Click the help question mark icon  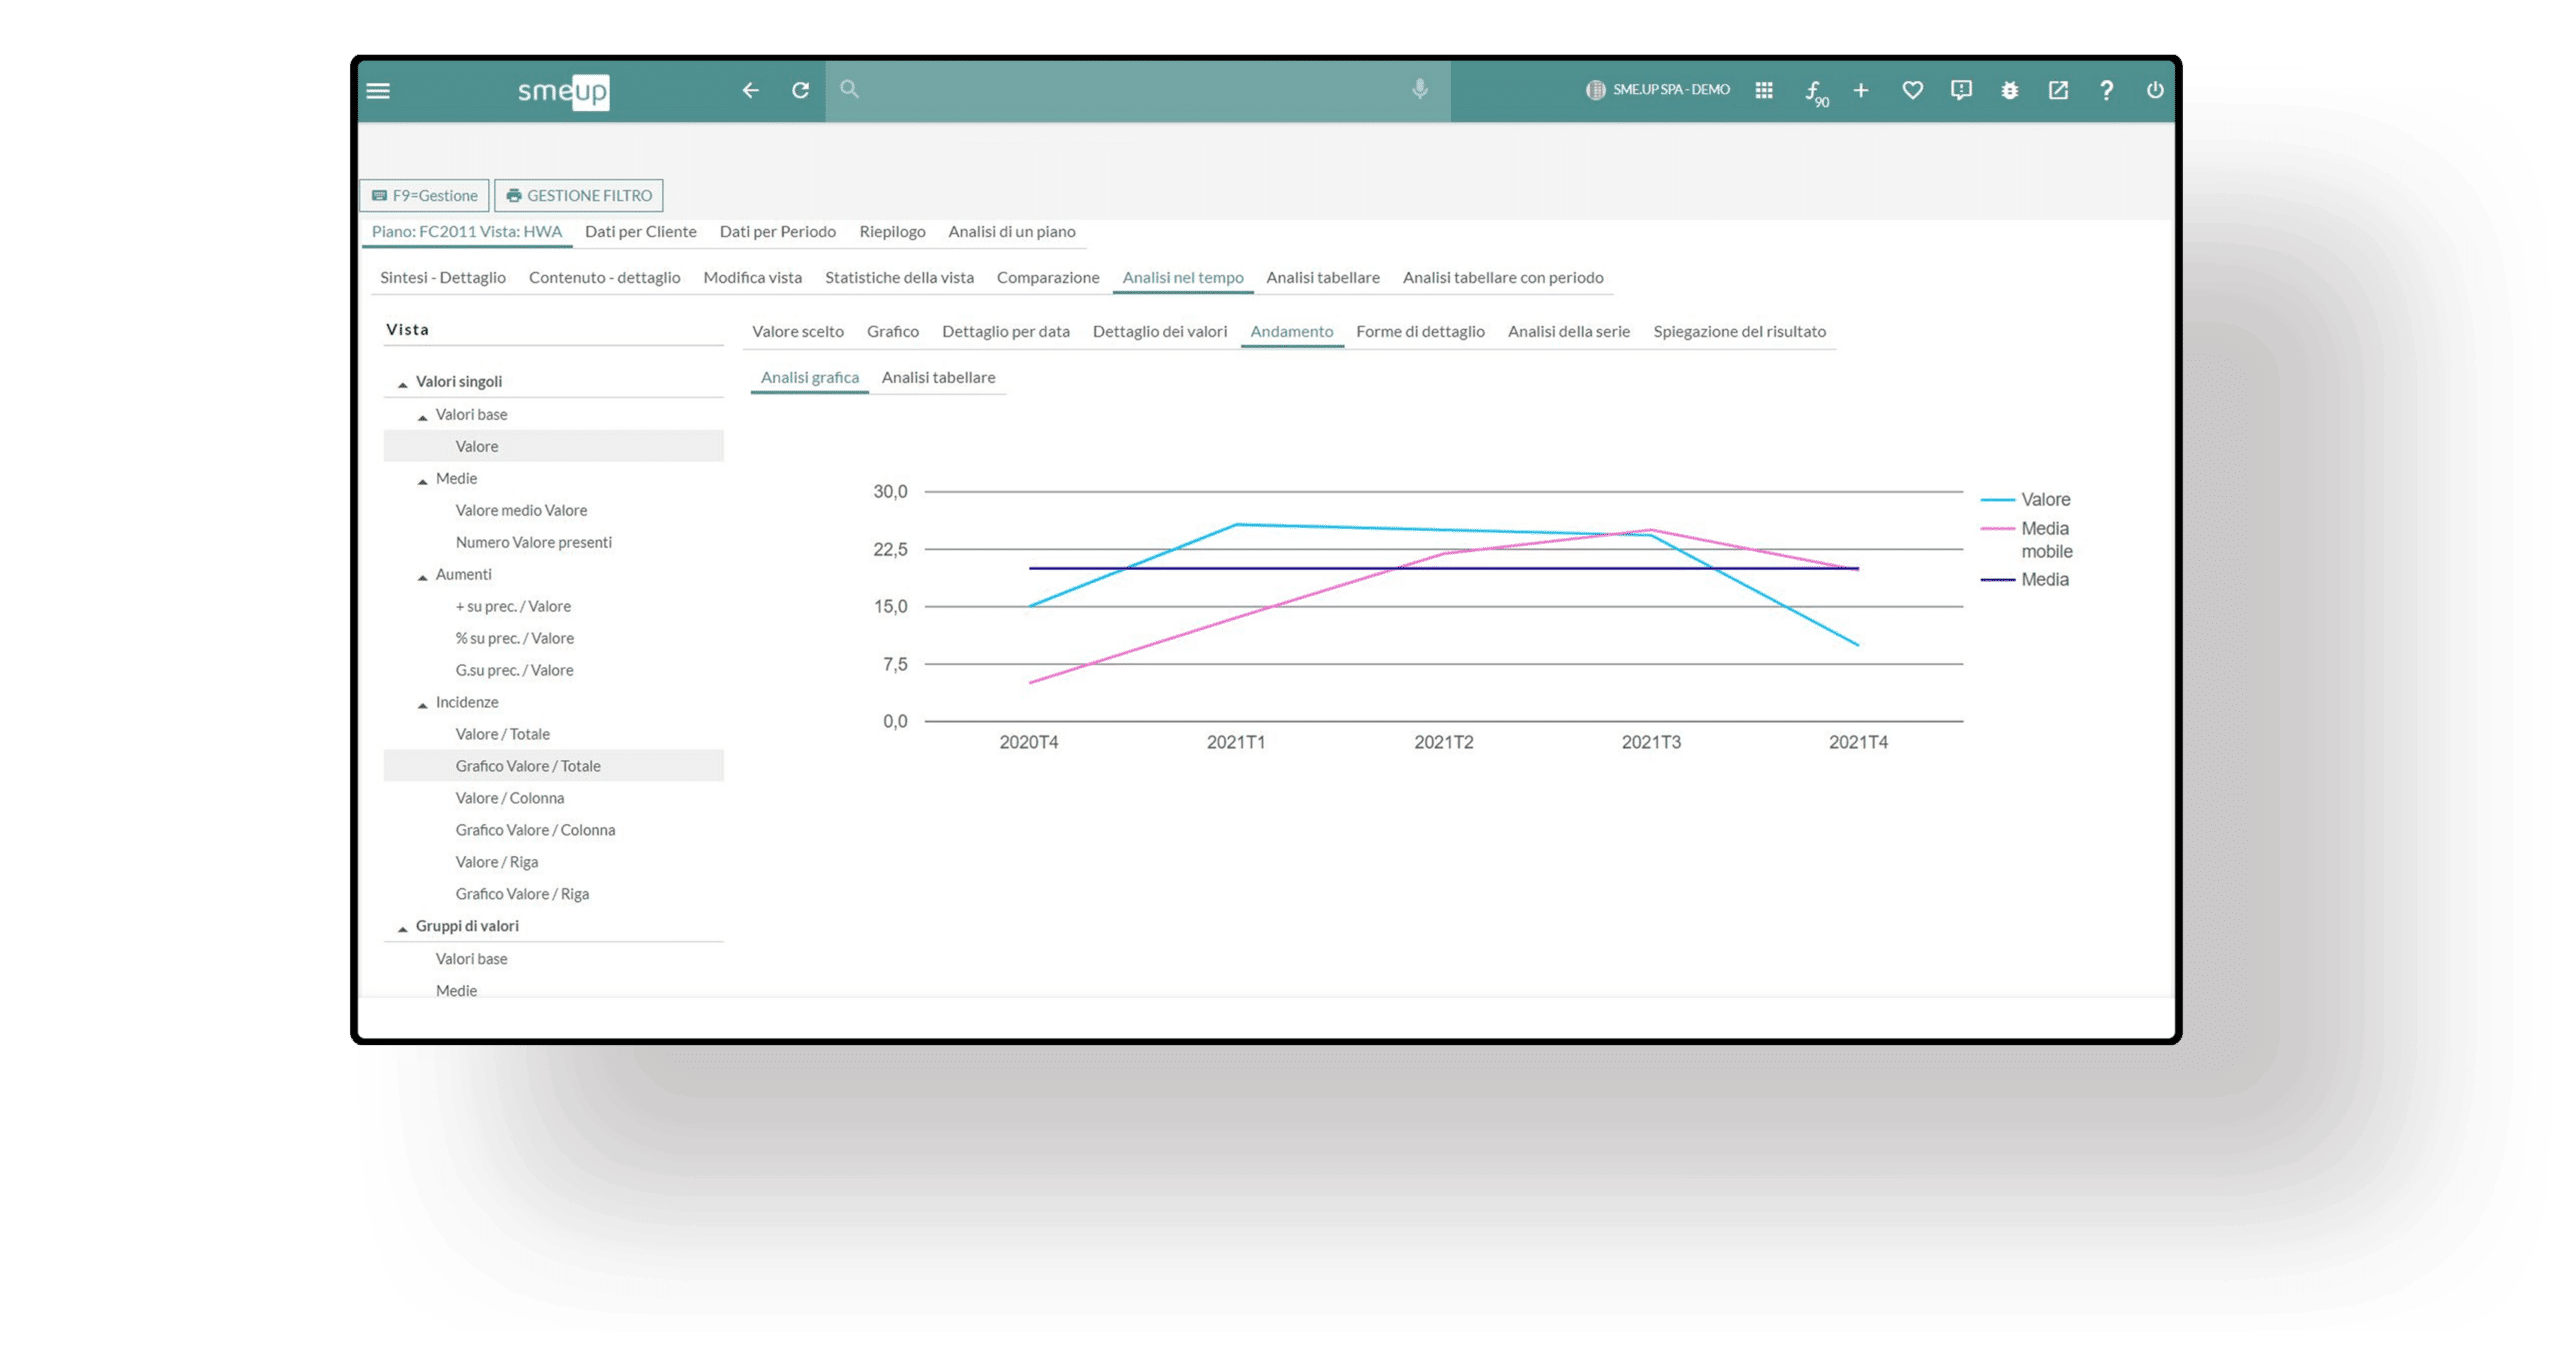pyautogui.click(x=2106, y=91)
